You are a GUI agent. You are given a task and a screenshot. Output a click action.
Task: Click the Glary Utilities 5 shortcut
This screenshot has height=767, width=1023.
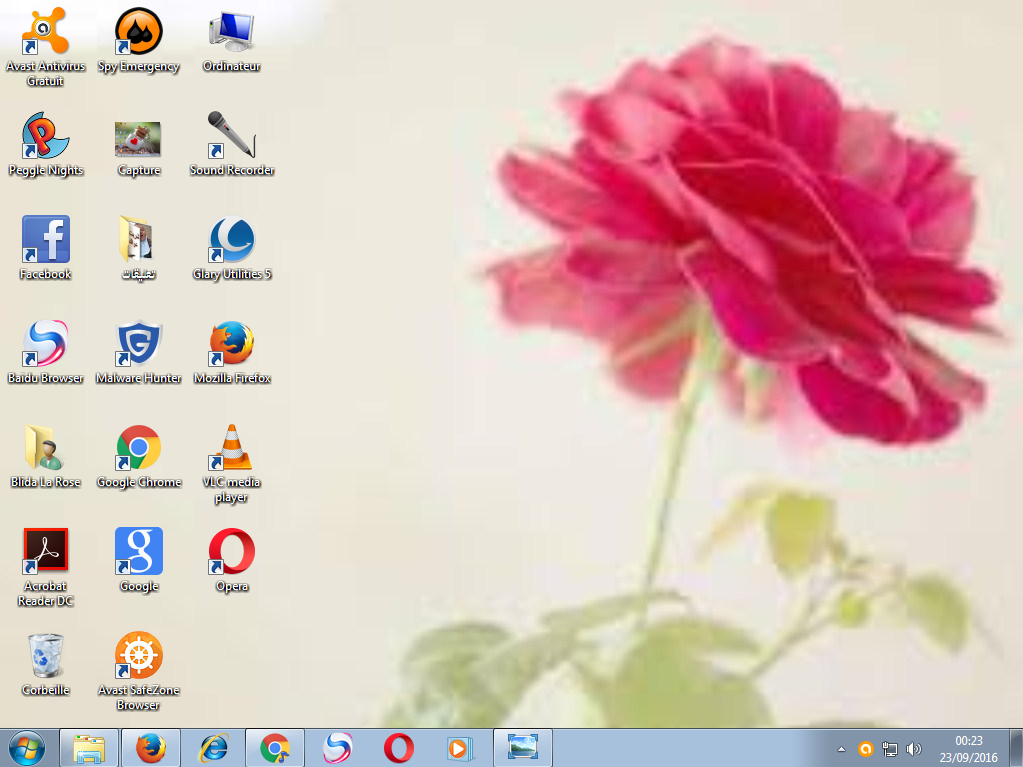[232, 241]
